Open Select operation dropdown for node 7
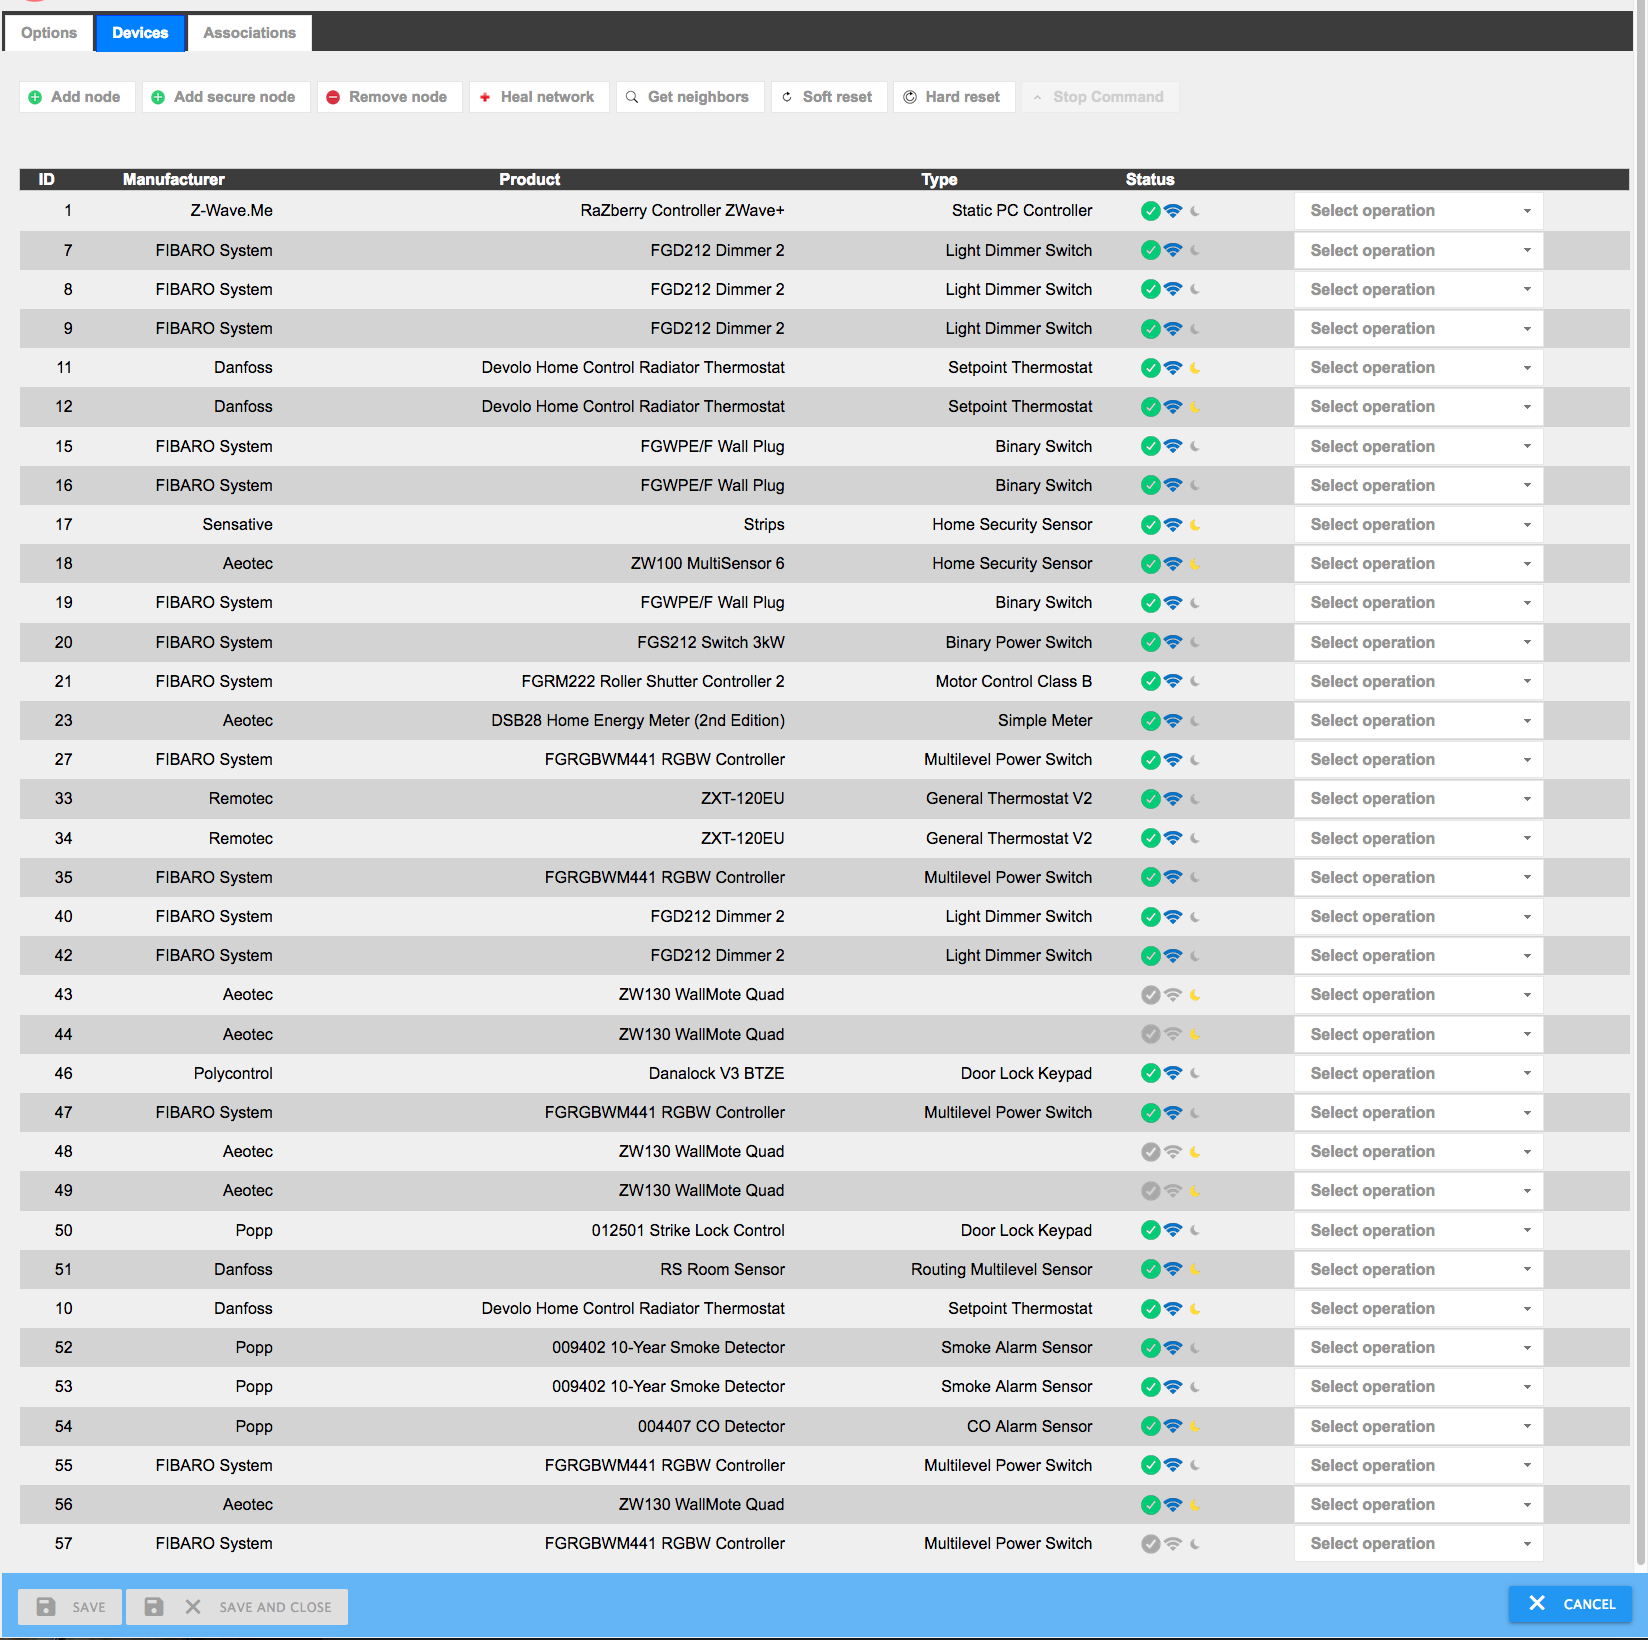Image resolution: width=1648 pixels, height=1640 pixels. (x=1419, y=251)
